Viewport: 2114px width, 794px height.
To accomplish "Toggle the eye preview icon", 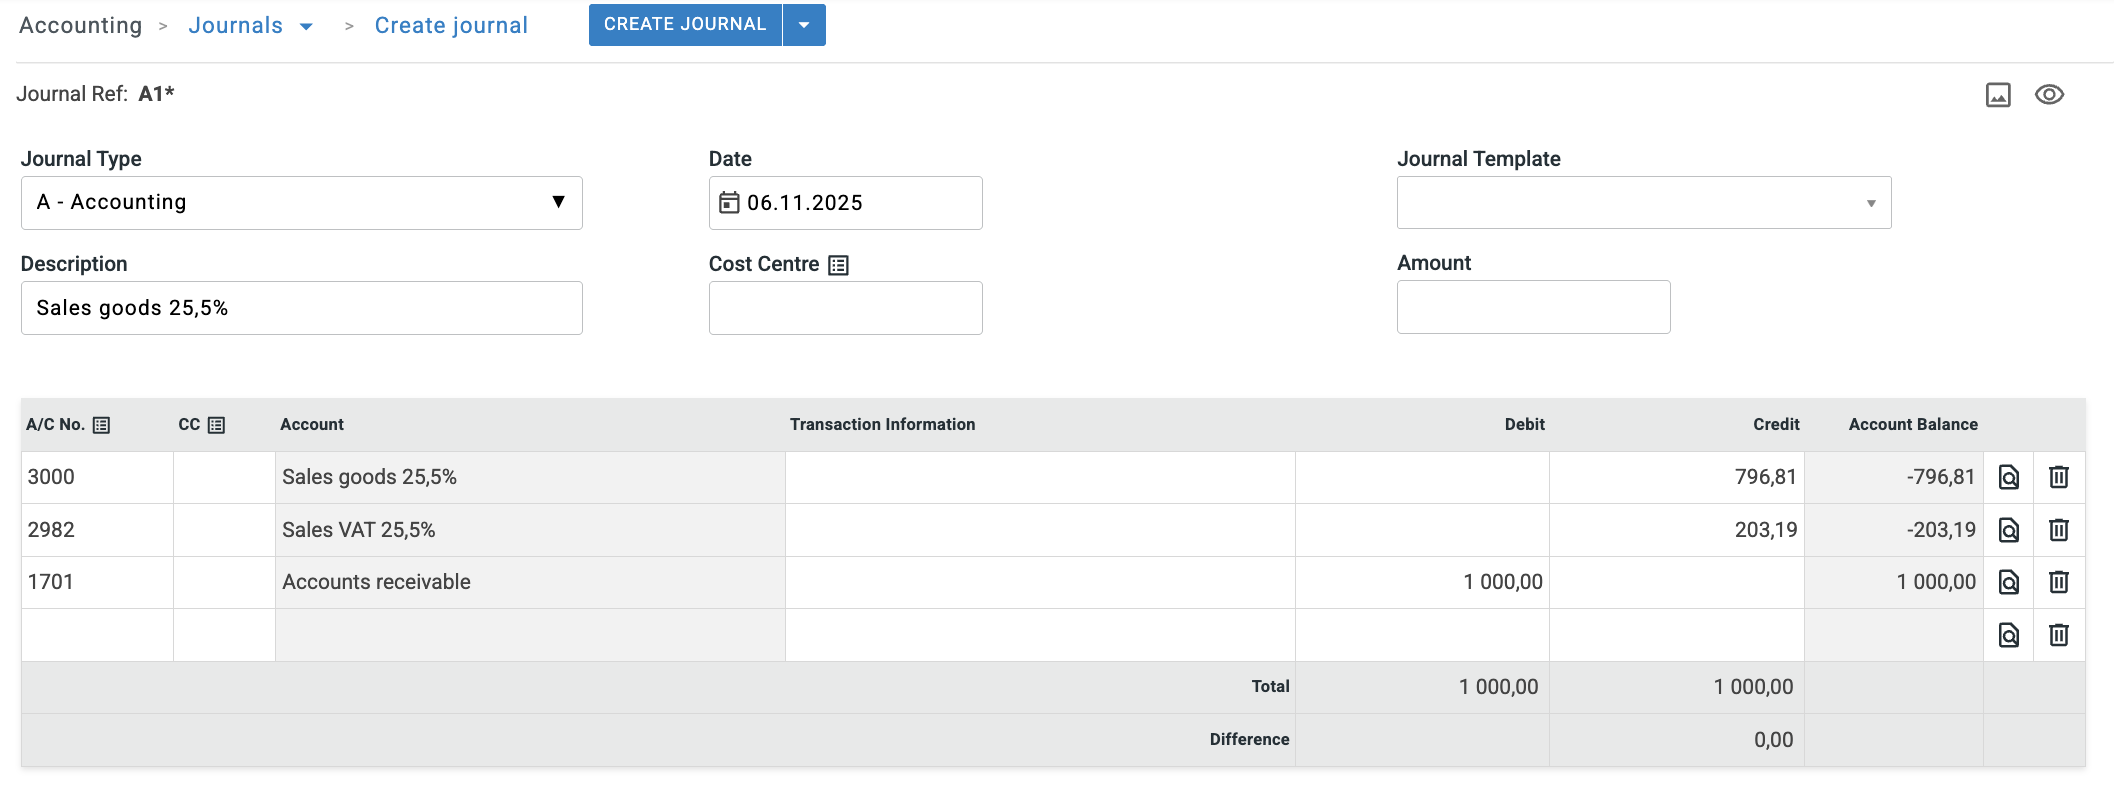I will click(x=2049, y=95).
